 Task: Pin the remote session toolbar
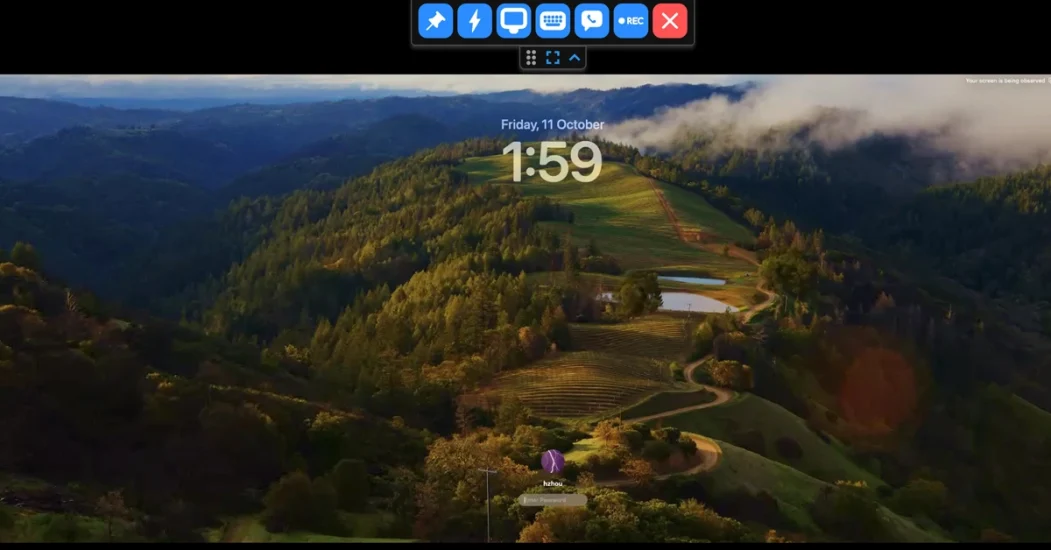pyautogui.click(x=436, y=21)
